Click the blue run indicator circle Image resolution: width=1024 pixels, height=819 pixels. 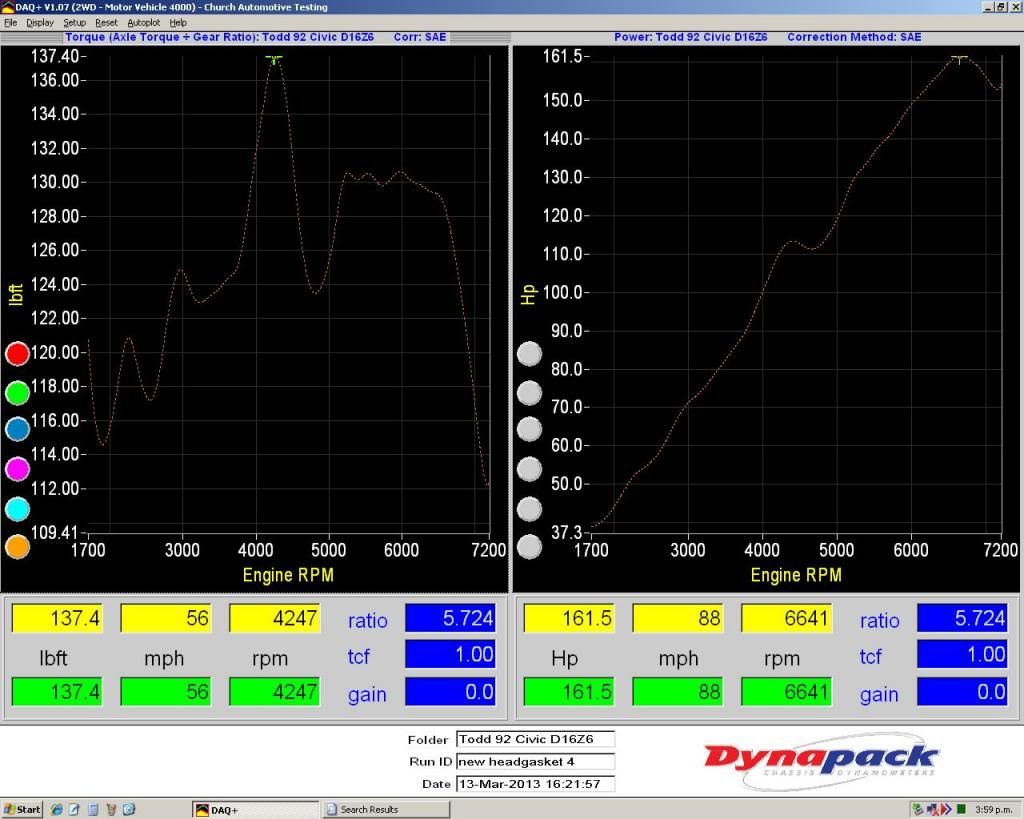(x=17, y=430)
